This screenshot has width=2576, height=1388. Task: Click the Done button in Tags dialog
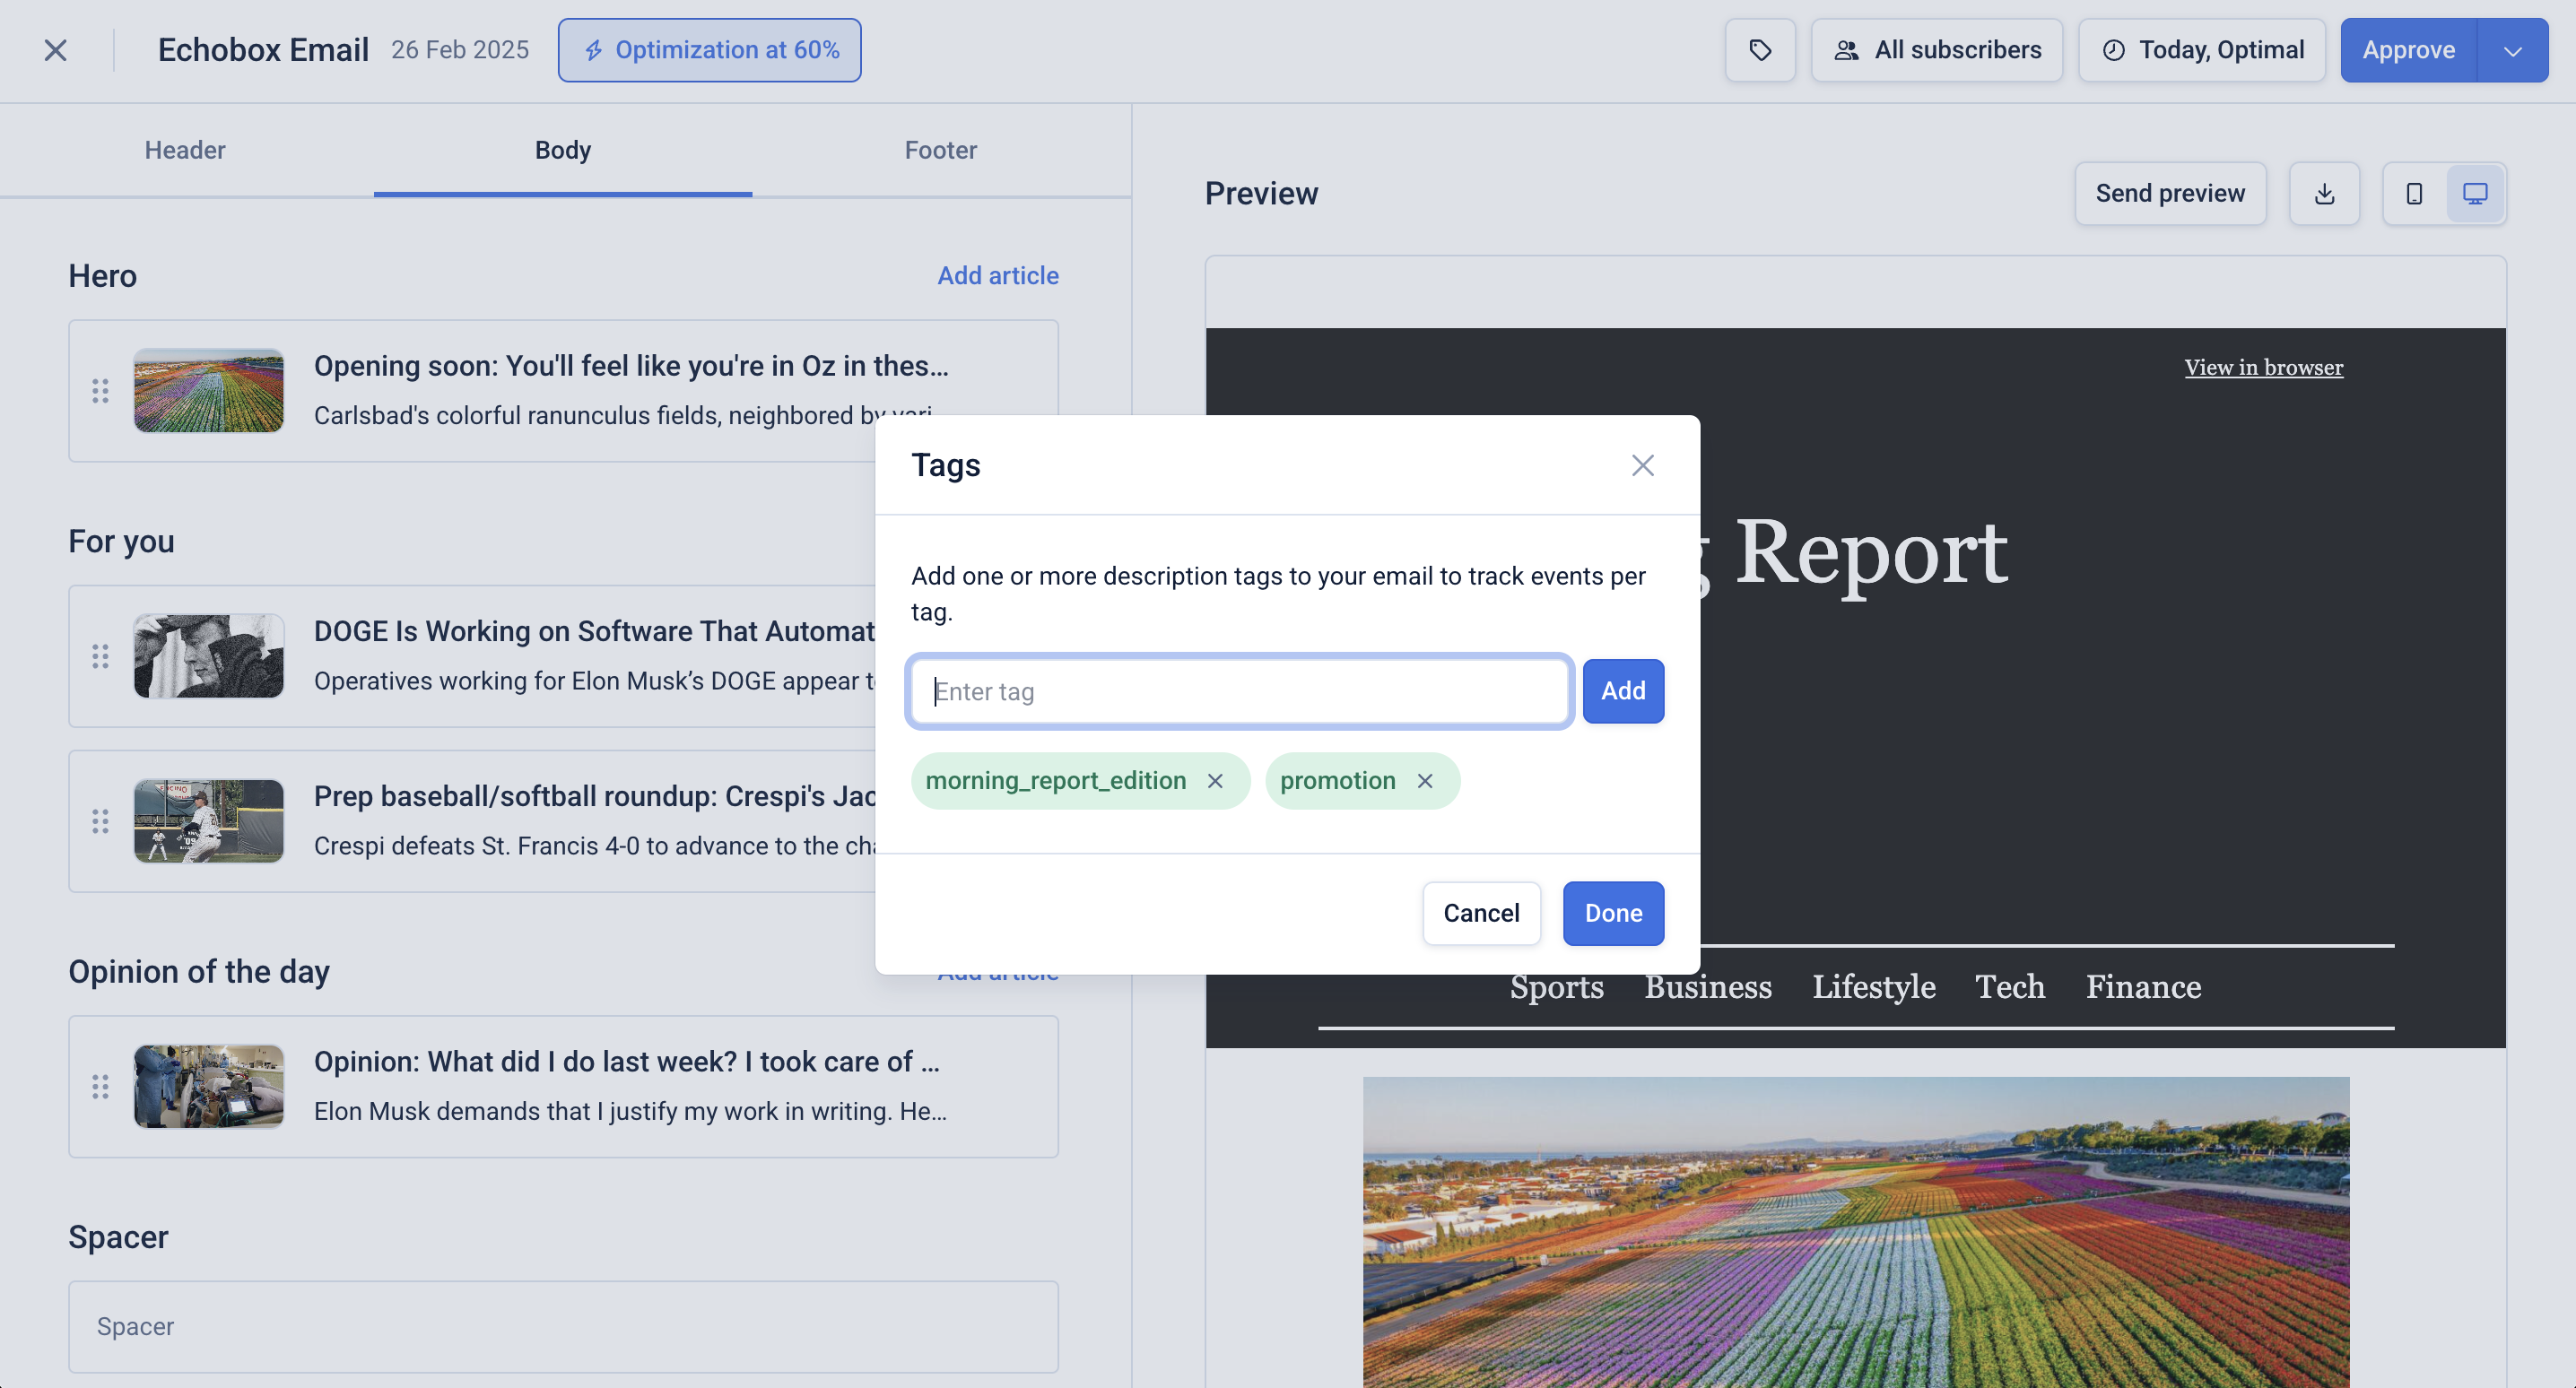point(1613,913)
